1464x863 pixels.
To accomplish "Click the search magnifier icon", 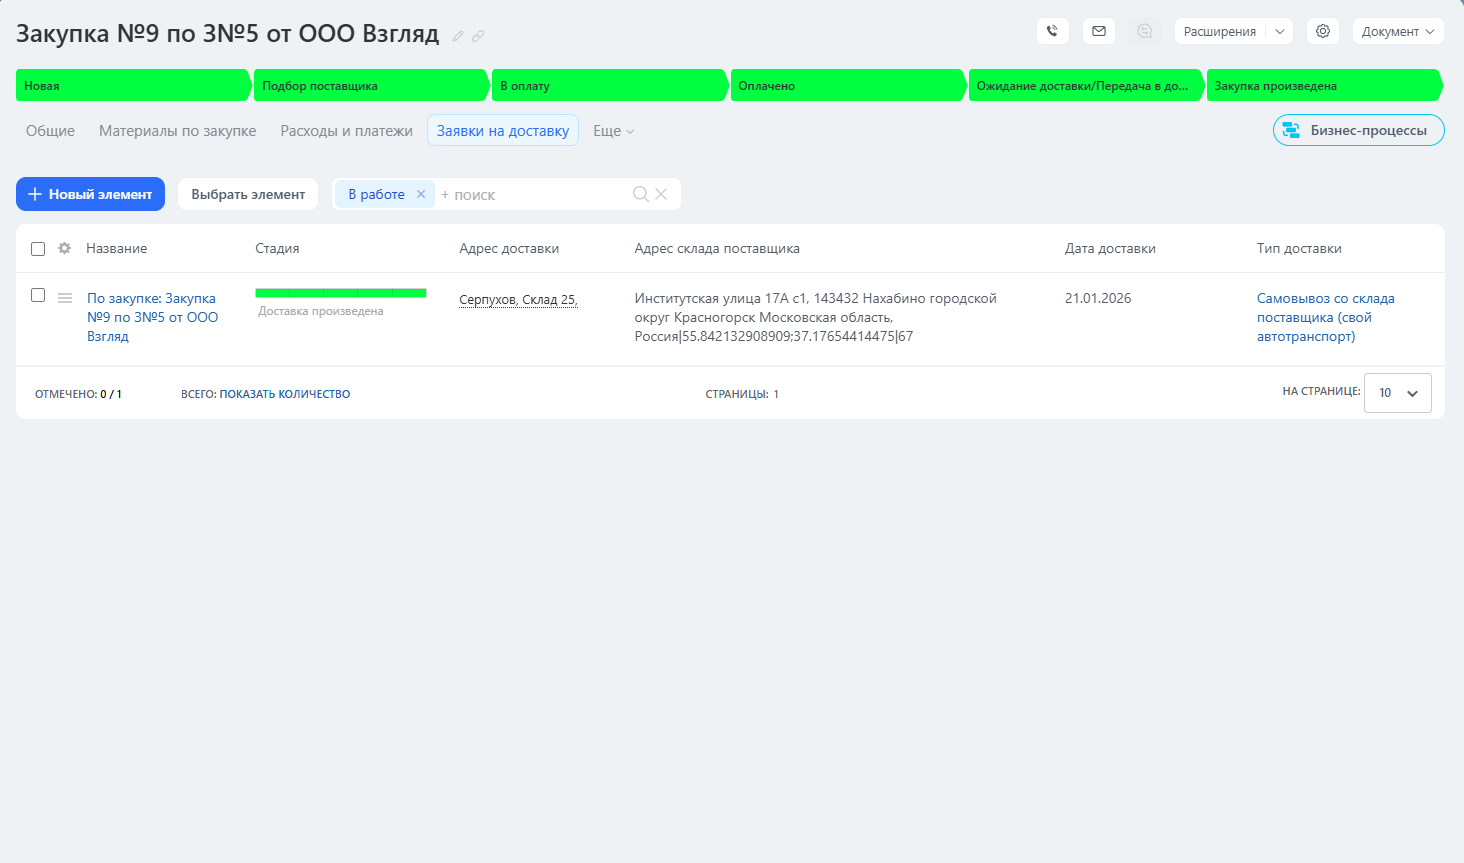I will point(640,194).
